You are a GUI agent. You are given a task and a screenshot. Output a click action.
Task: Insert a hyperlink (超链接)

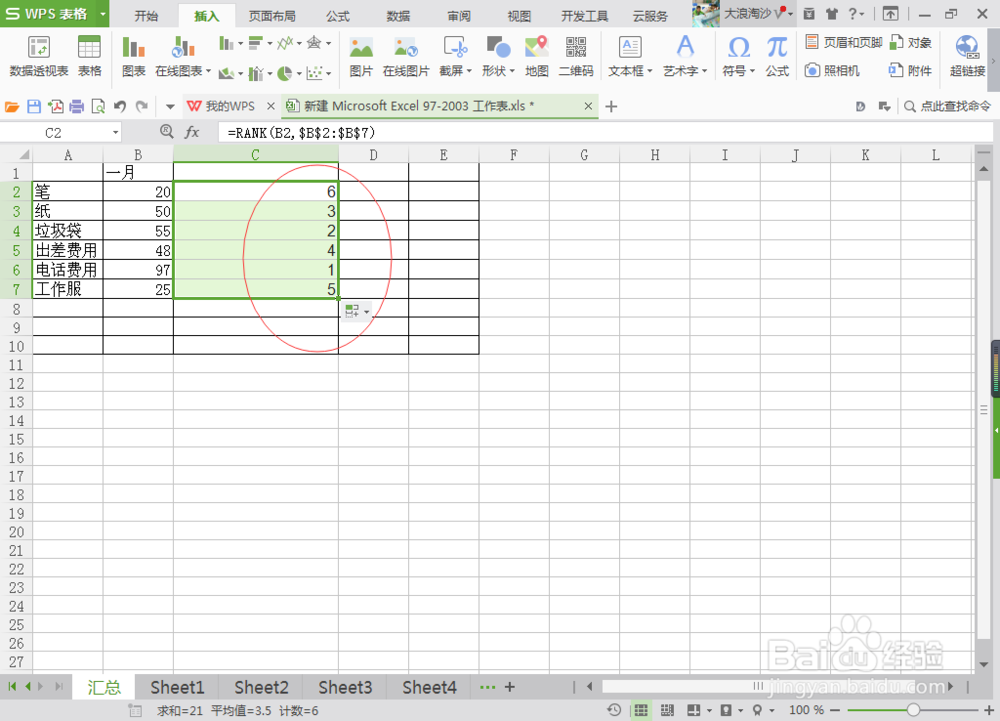pyautogui.click(x=967, y=57)
